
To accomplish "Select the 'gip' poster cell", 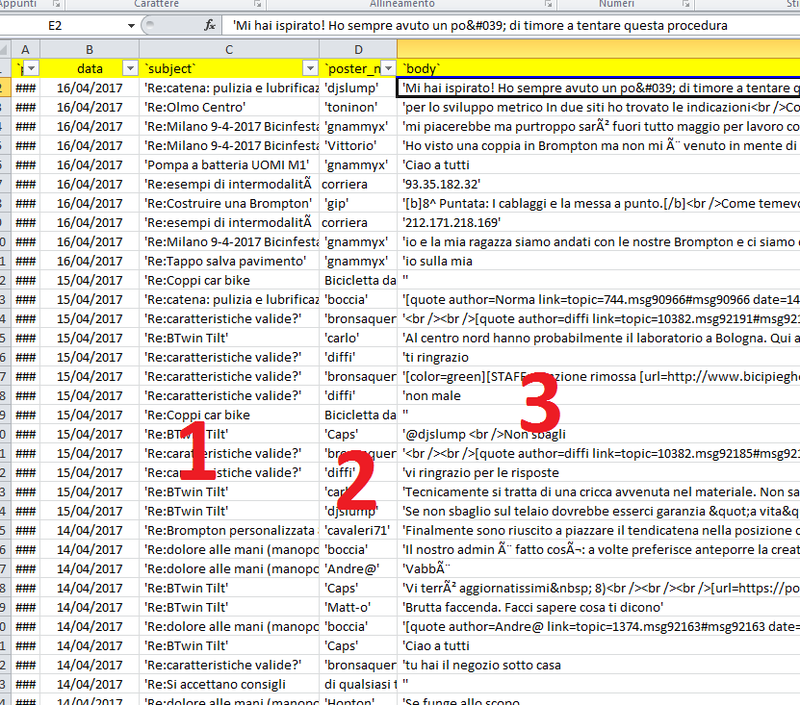I will coord(358,203).
